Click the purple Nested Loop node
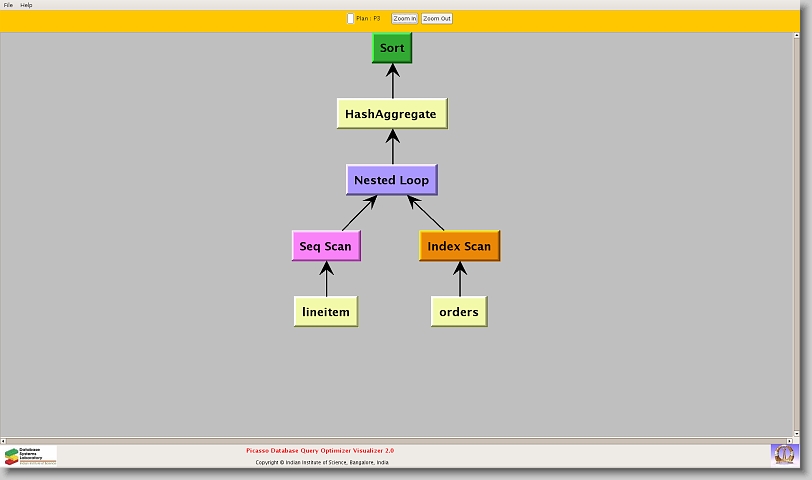Viewport: 812px width, 480px height. click(x=391, y=180)
